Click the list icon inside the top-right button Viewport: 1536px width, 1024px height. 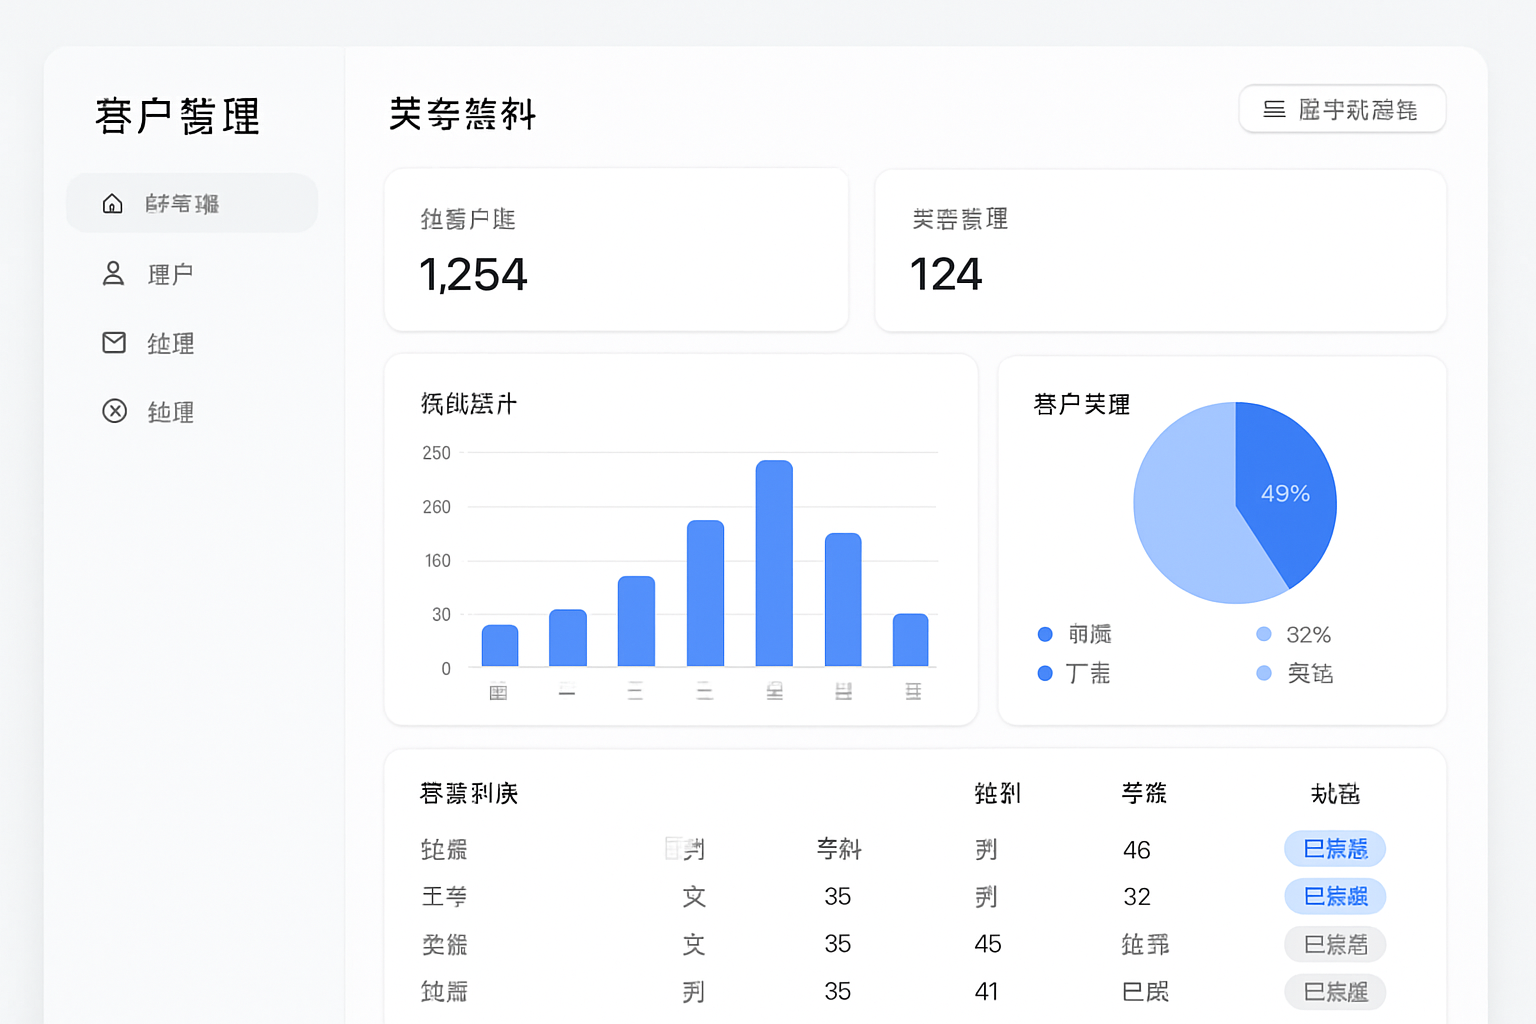pyautogui.click(x=1272, y=110)
